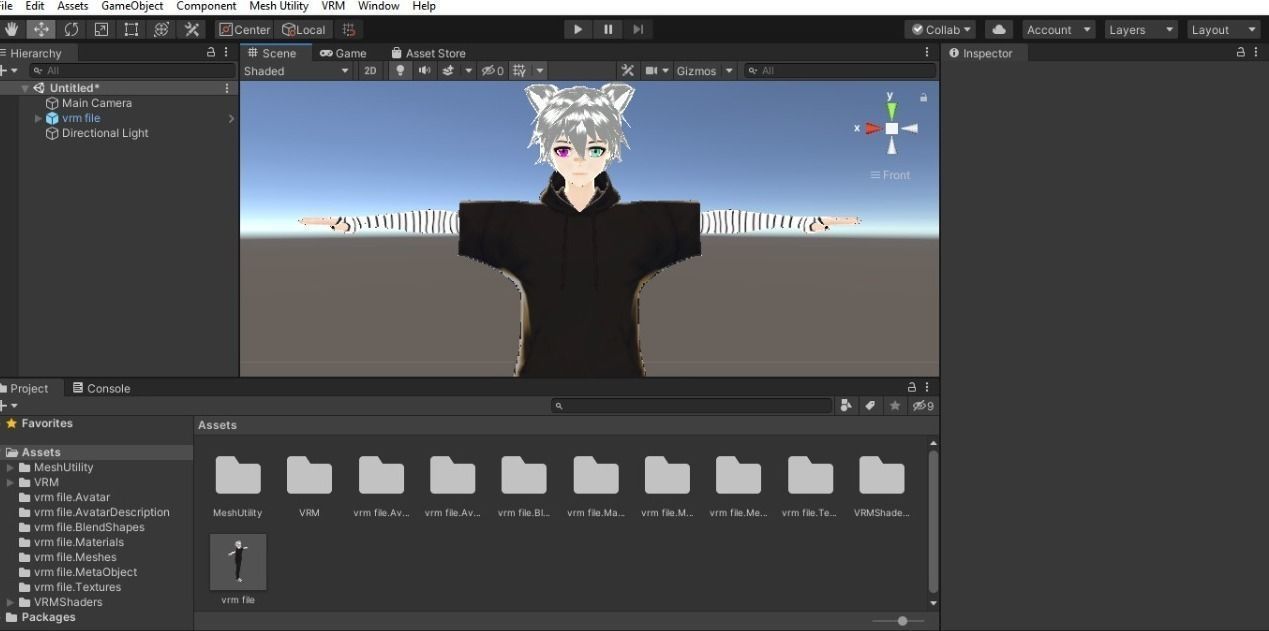
Task: Select the Rotate tool
Action: tap(71, 30)
